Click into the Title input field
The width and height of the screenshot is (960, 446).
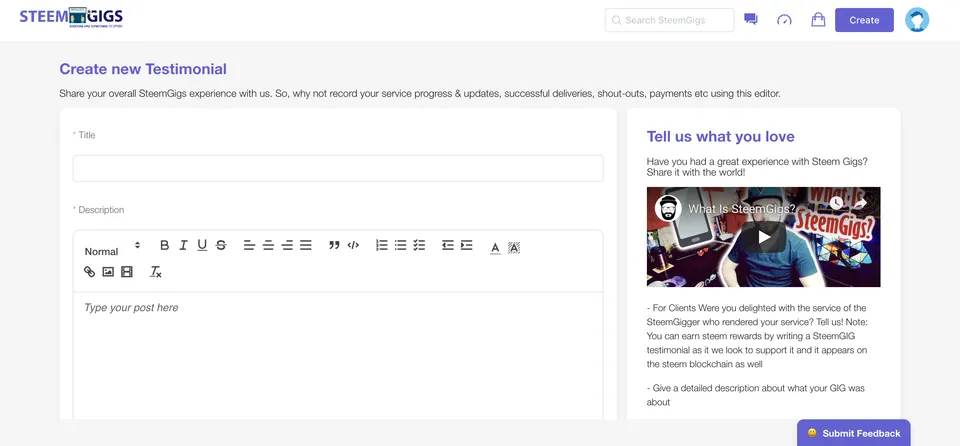338,168
